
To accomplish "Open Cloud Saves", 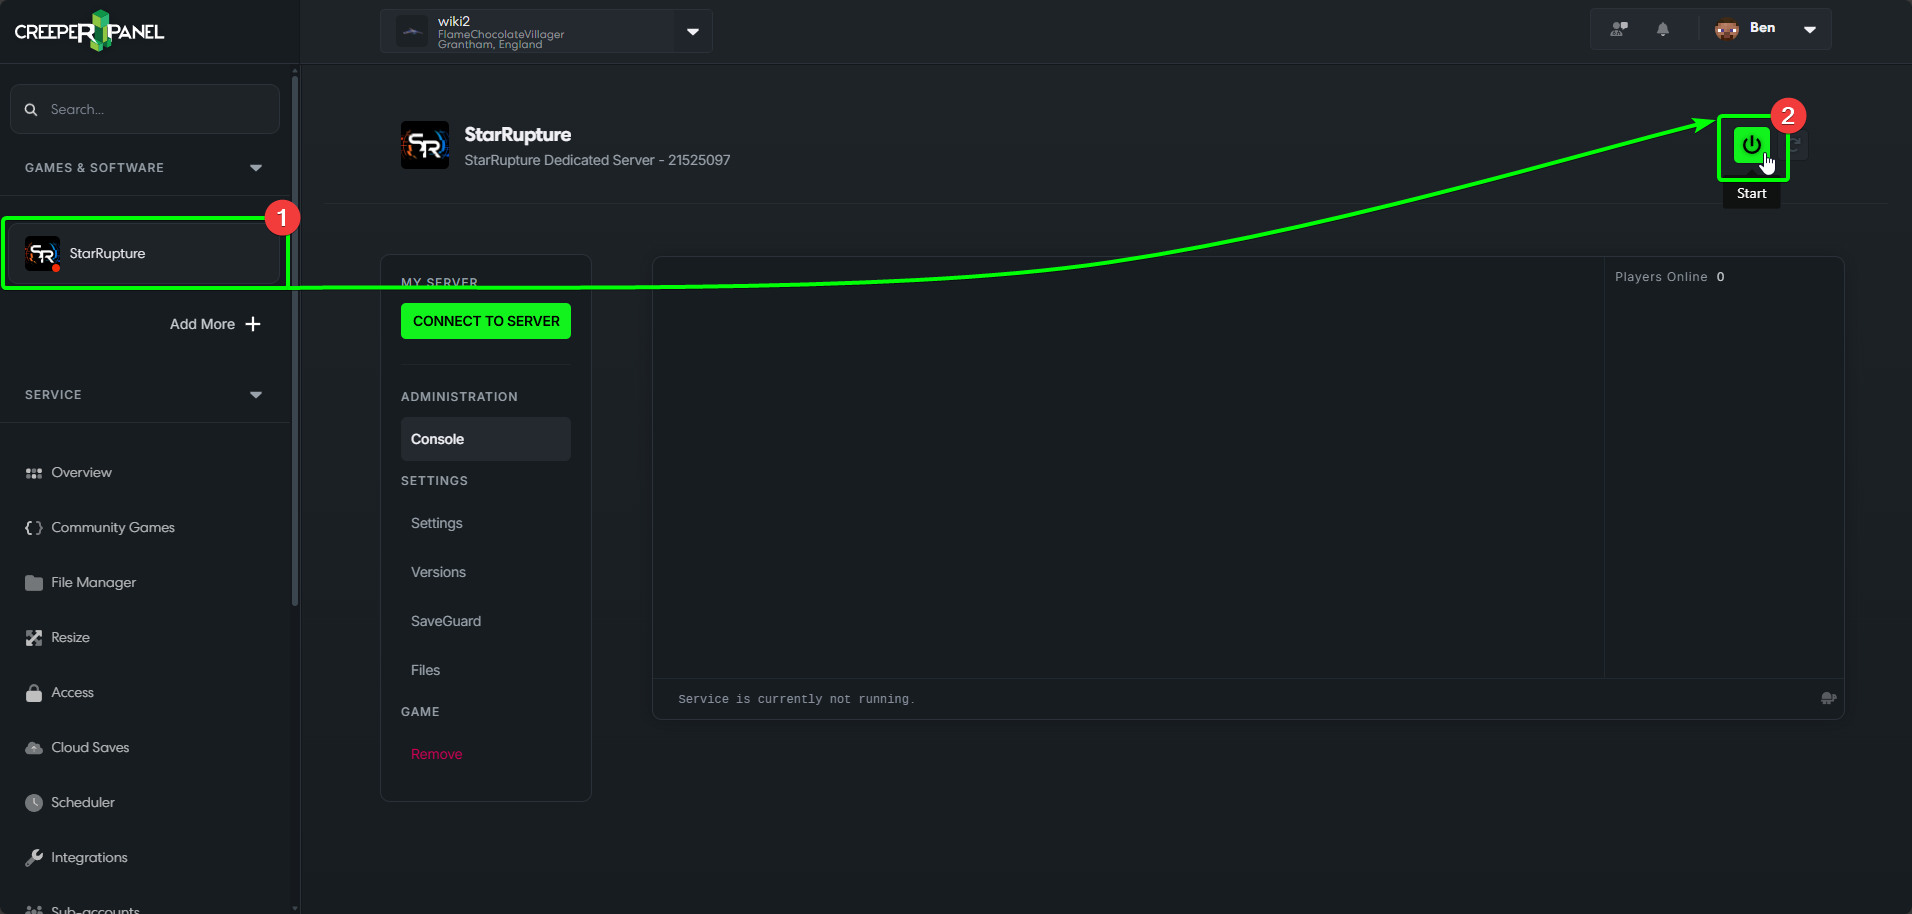I will click(91, 748).
